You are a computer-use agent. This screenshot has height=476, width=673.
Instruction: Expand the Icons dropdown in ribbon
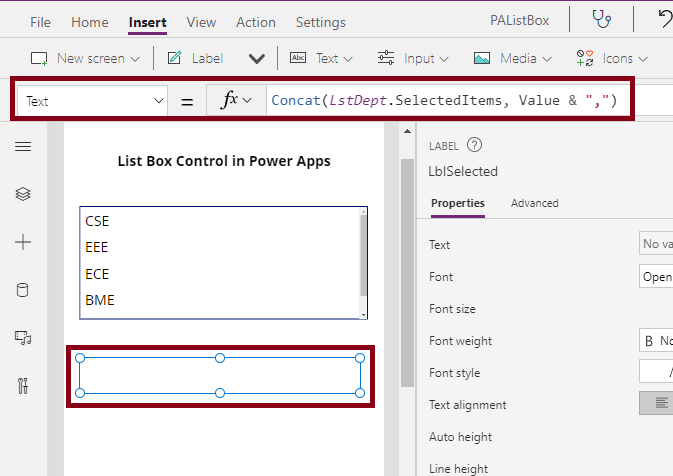tap(612, 58)
